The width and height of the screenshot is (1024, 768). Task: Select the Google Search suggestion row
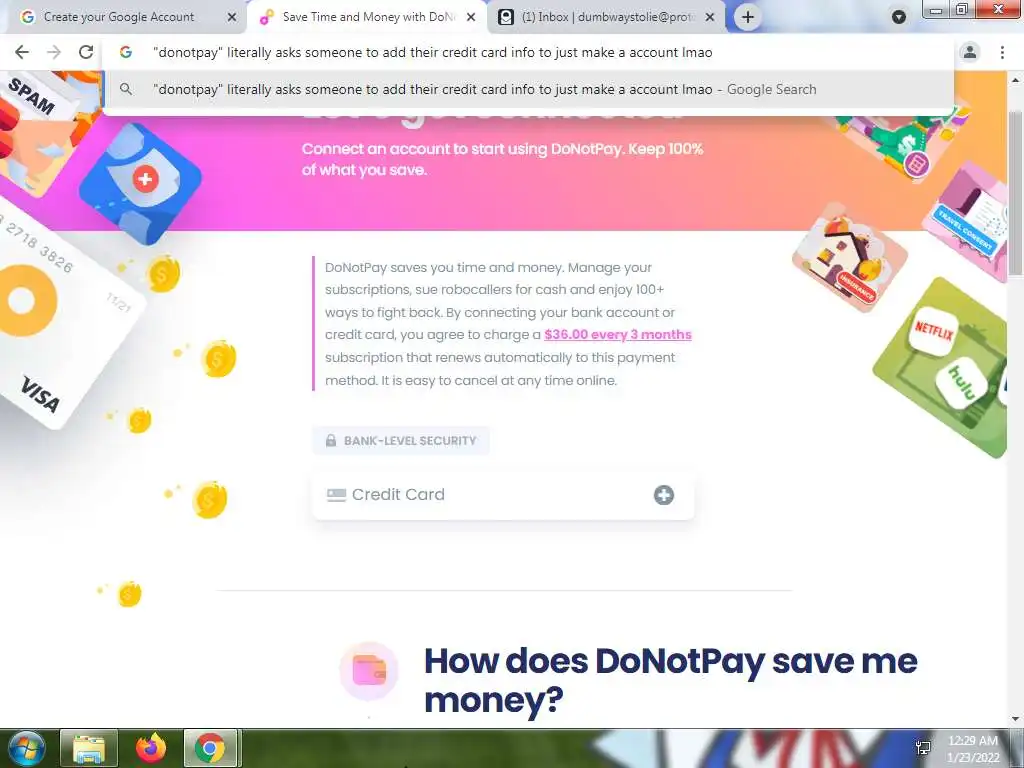point(528,89)
